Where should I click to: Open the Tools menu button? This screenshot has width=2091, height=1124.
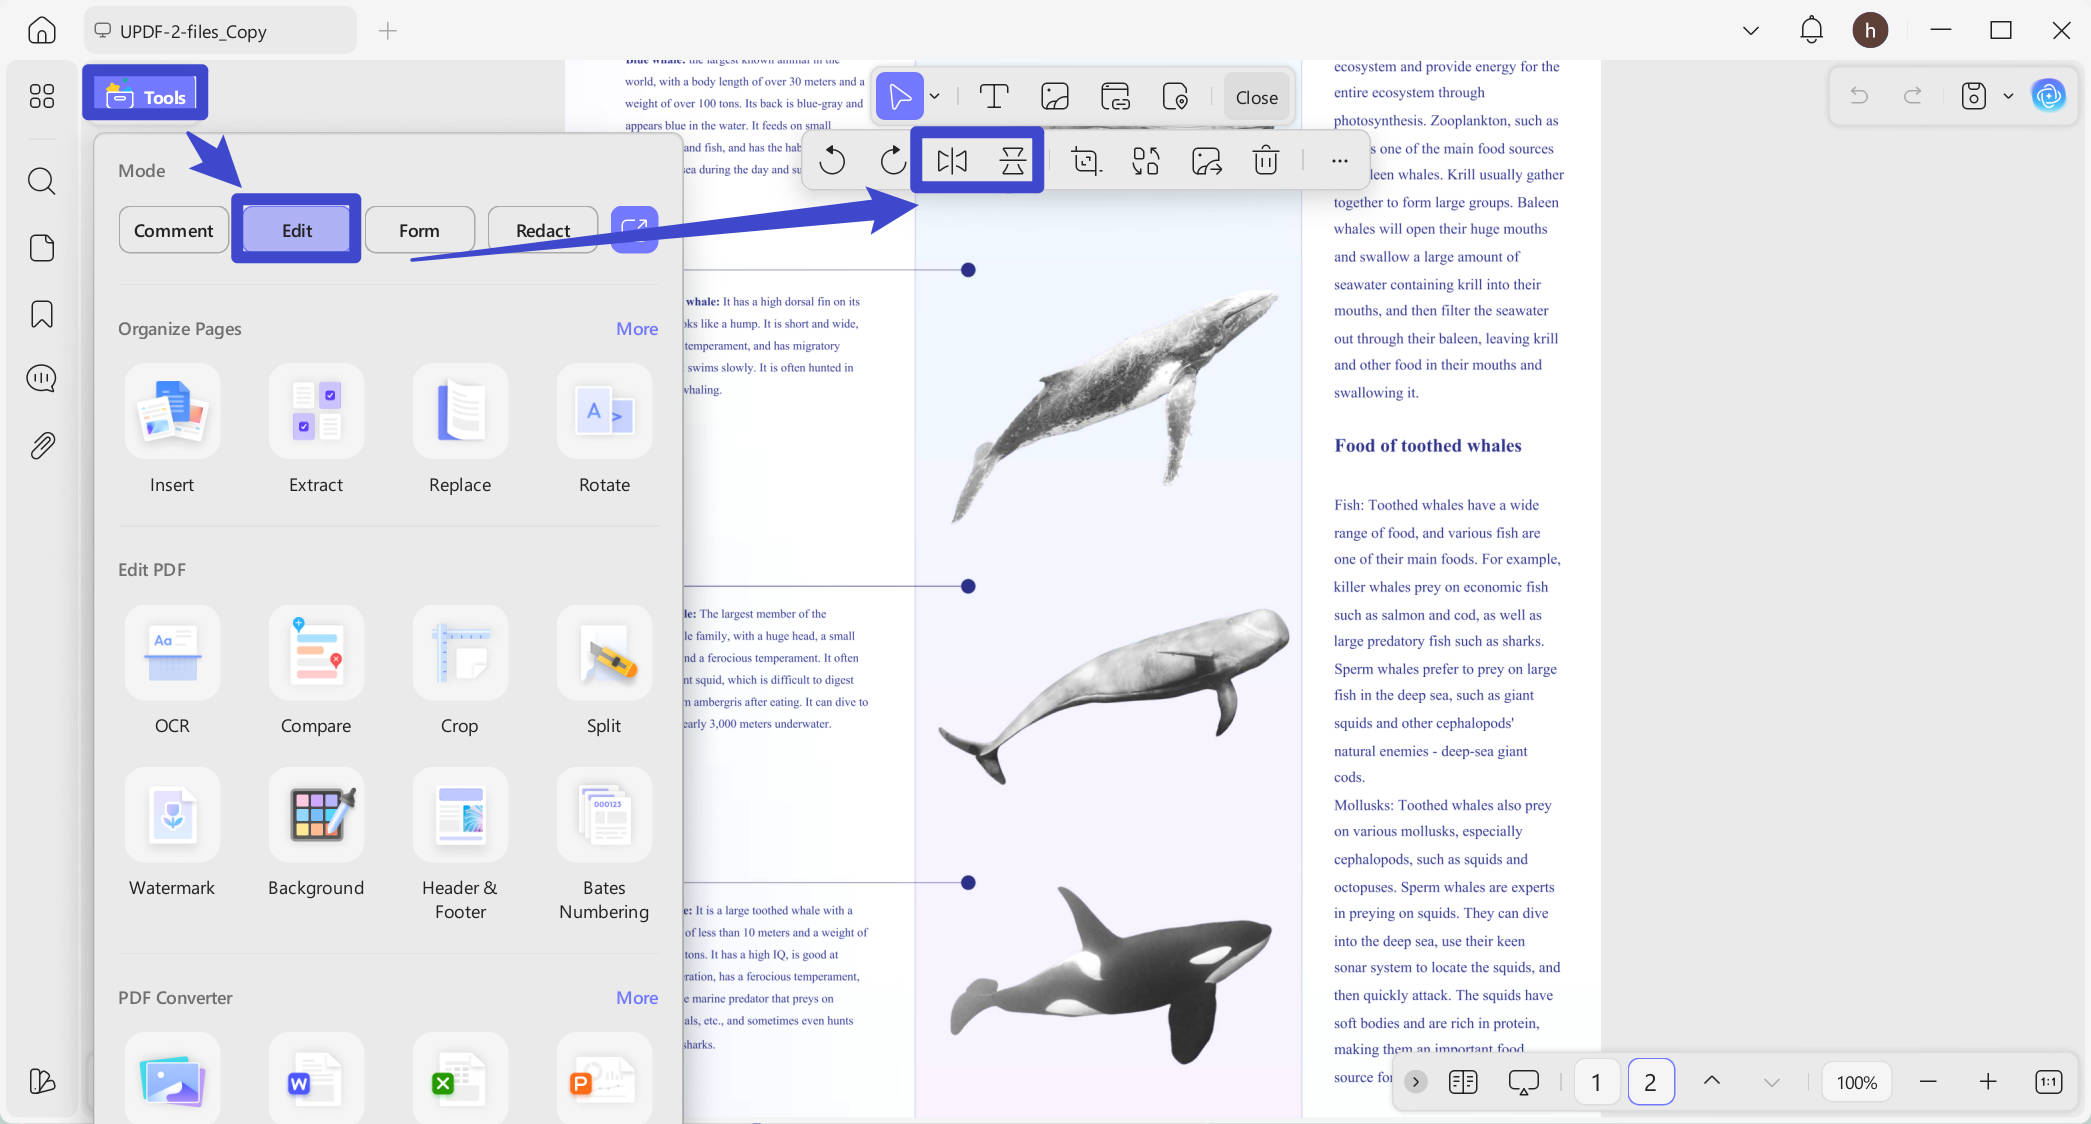point(146,96)
